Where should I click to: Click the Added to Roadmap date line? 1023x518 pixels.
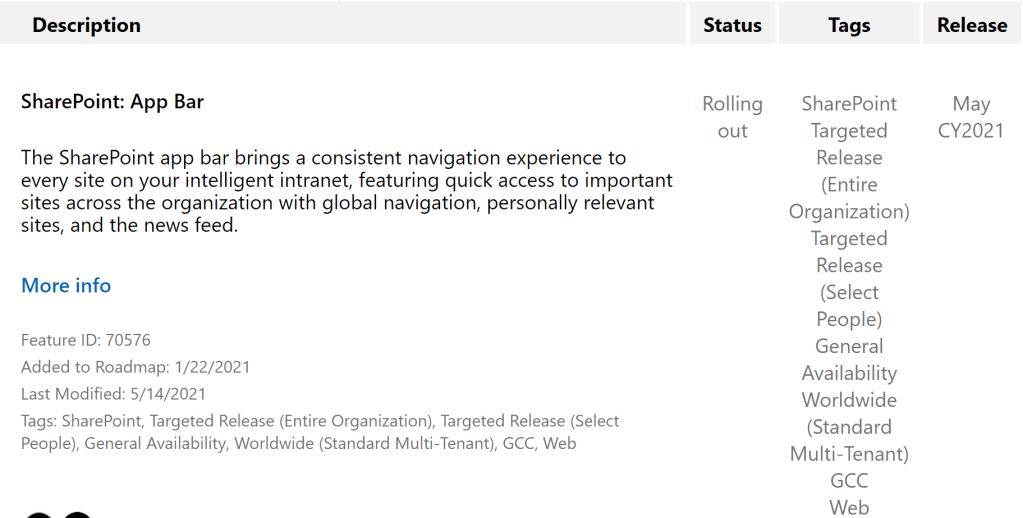135,367
